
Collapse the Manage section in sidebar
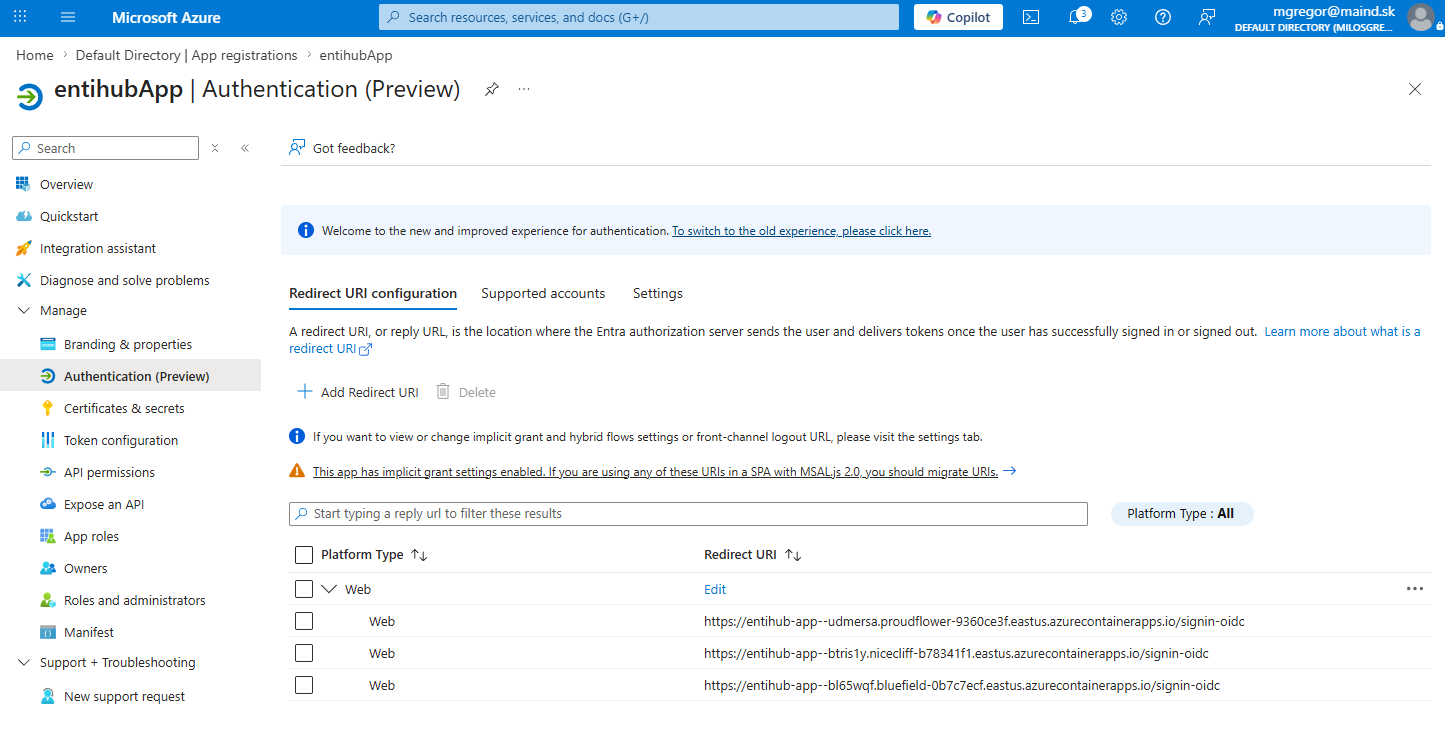tap(24, 311)
